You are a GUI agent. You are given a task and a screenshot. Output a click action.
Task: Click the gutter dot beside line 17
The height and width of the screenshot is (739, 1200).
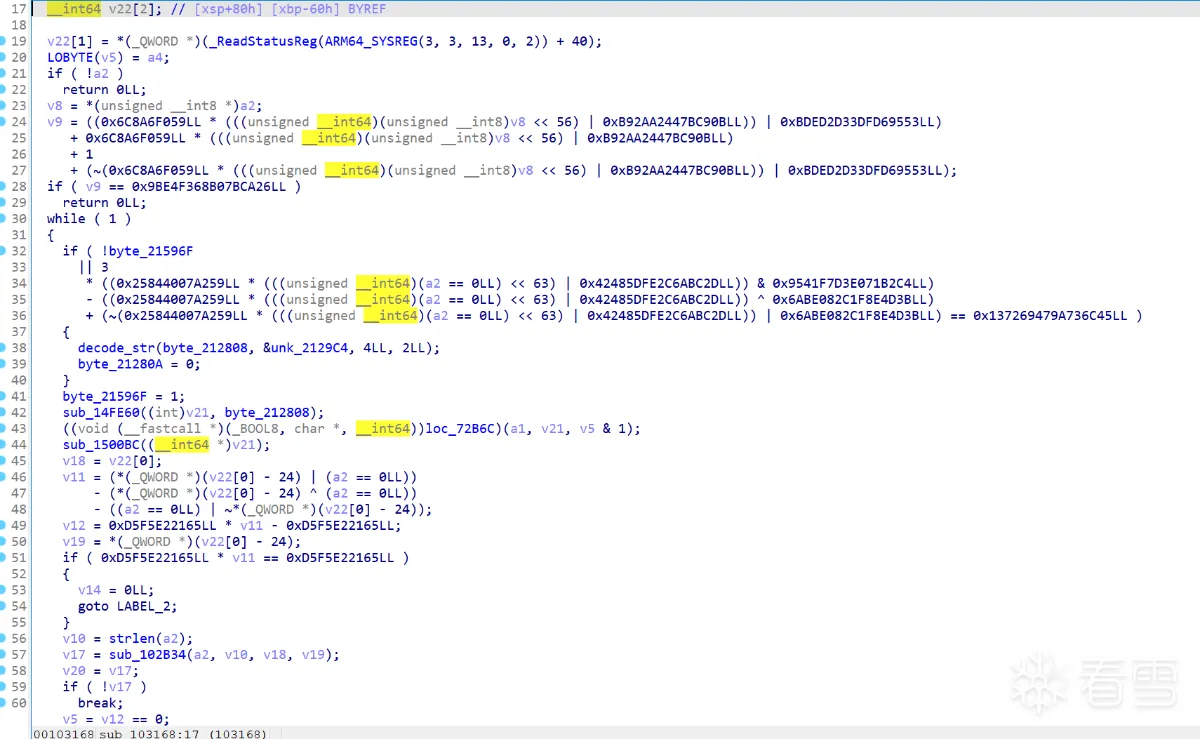pyautogui.click(x=5, y=9)
